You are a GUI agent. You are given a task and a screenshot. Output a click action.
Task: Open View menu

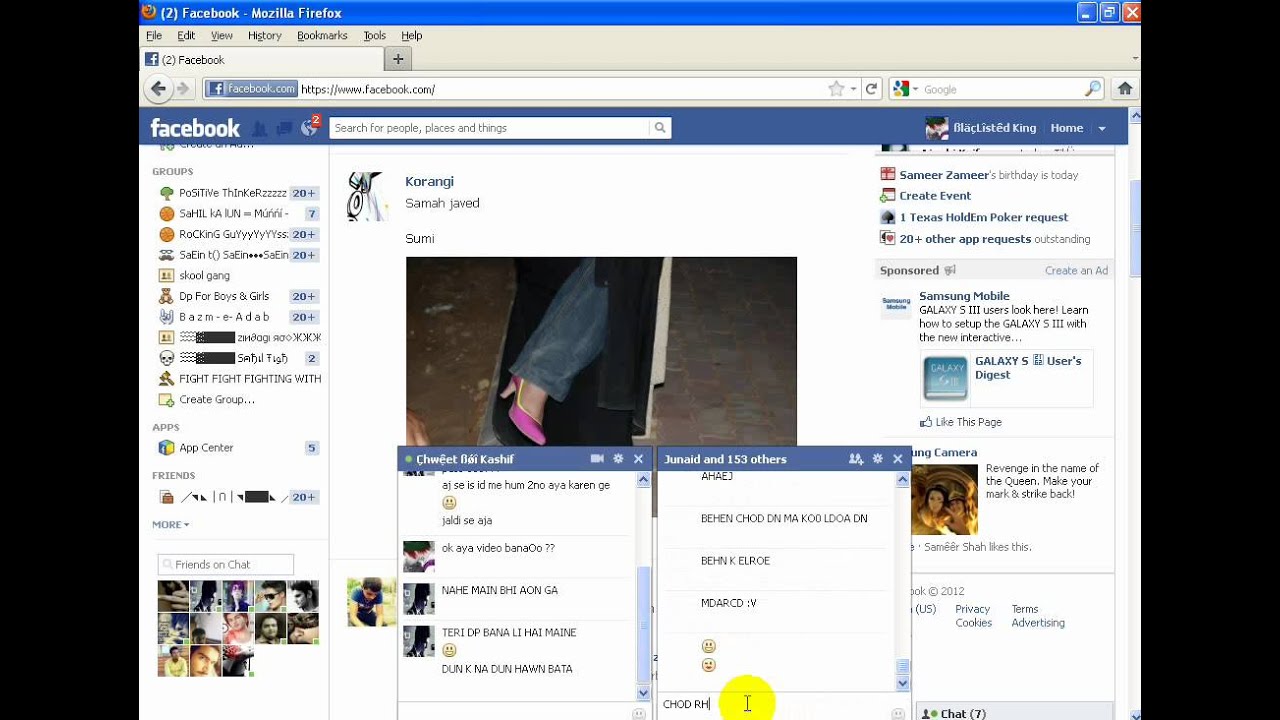click(x=221, y=35)
